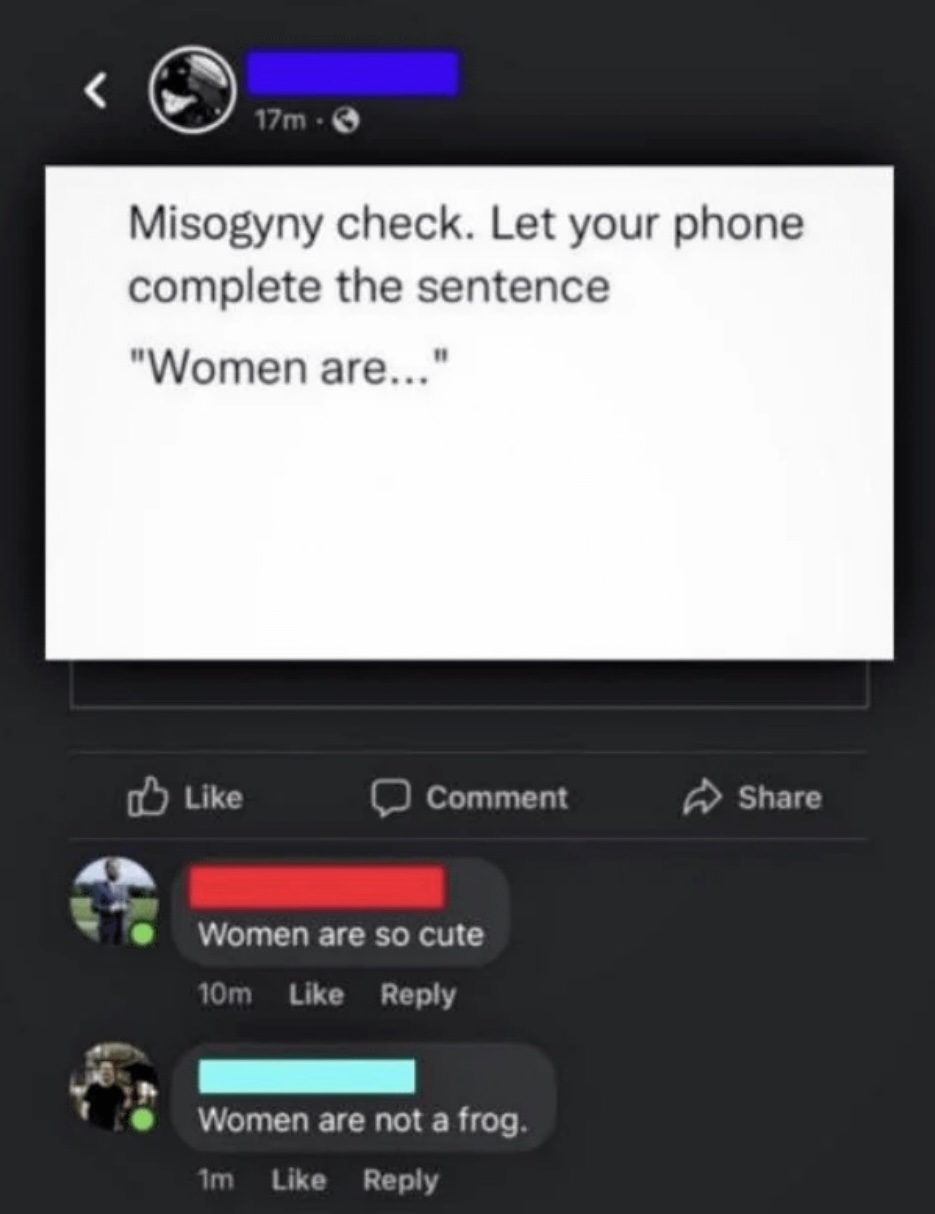Click the public globe privacy icon

[346, 122]
